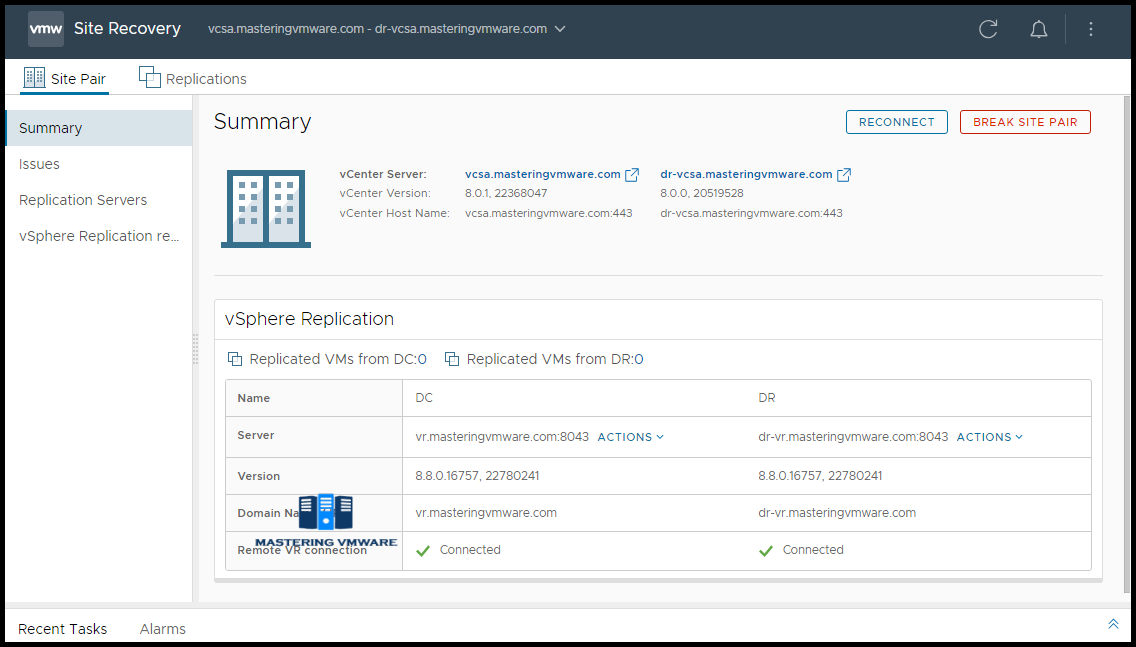The width and height of the screenshot is (1136, 647).
Task: Select Issues in the sidebar
Action: click(x=37, y=163)
